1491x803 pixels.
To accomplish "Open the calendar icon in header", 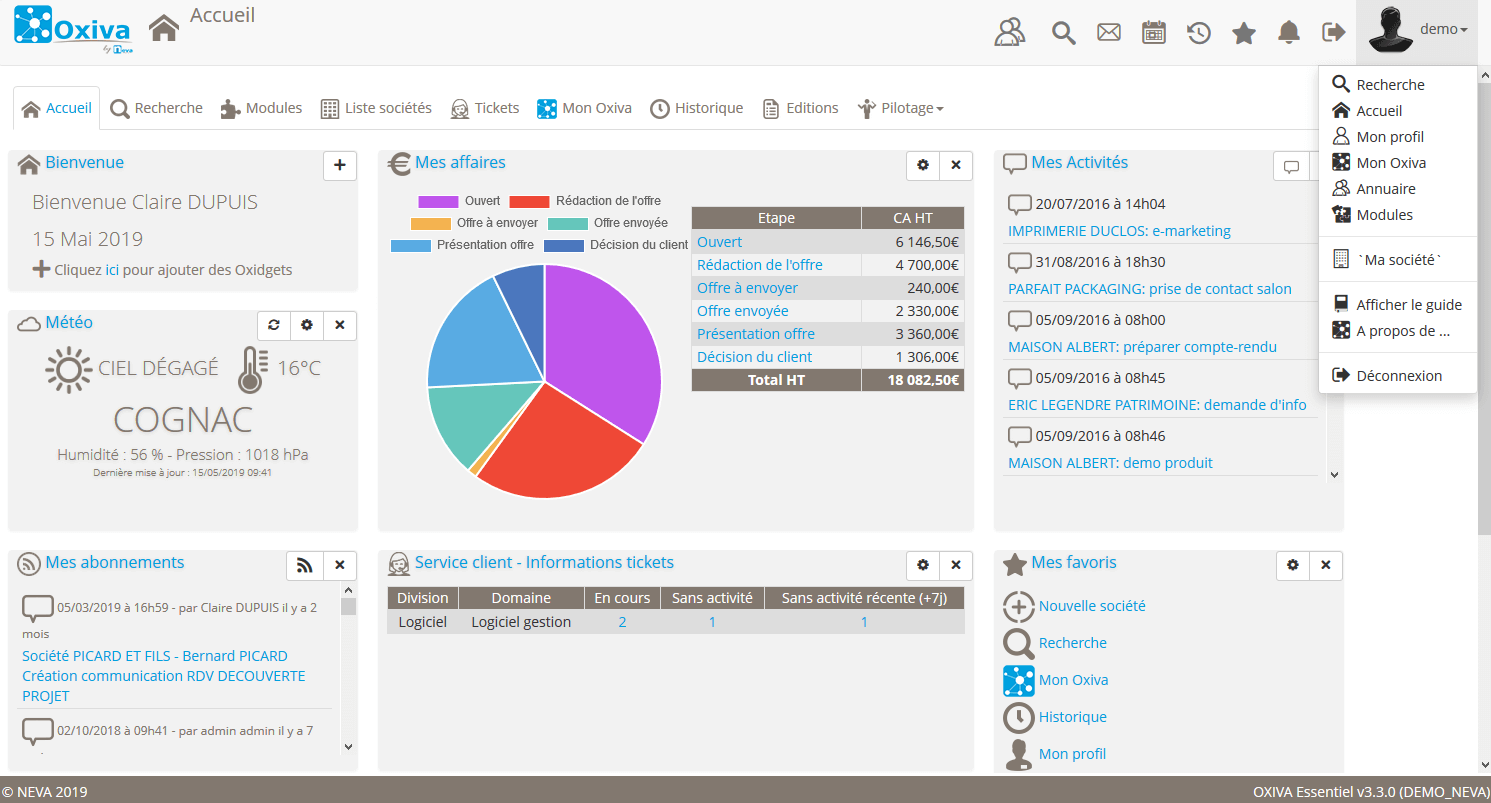I will (1154, 32).
